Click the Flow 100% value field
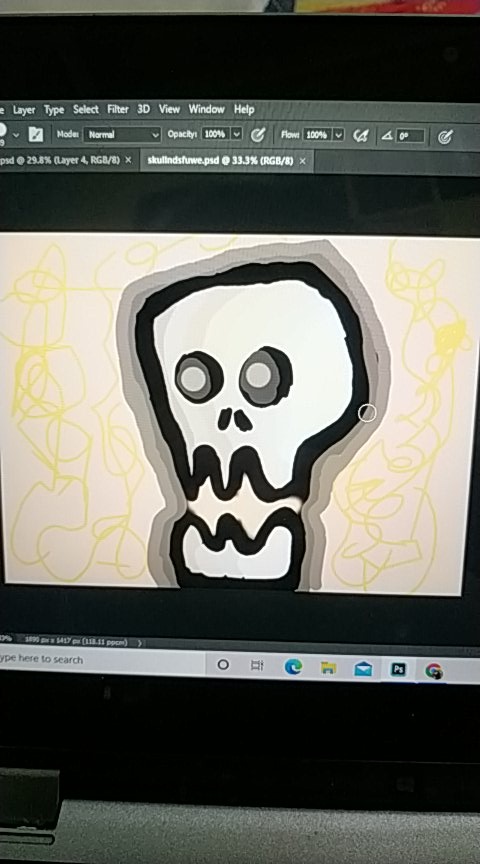This screenshot has height=864, width=480. click(x=317, y=134)
